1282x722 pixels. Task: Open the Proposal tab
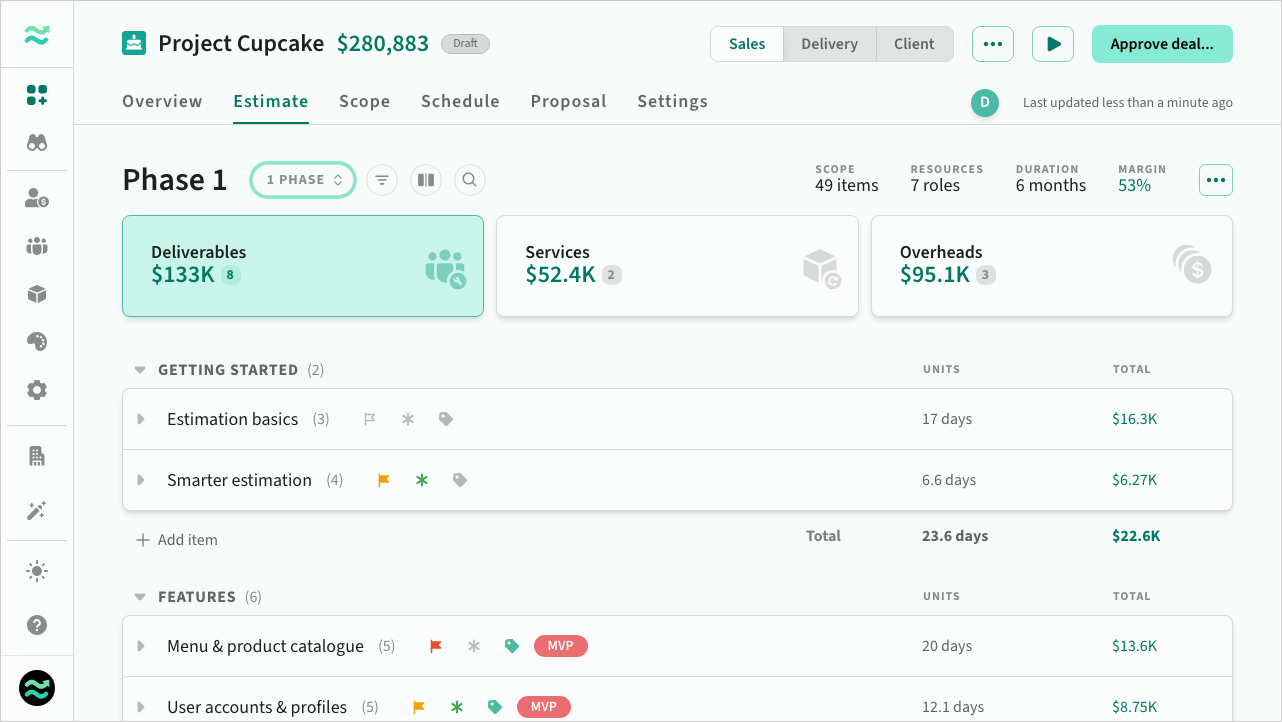568,101
